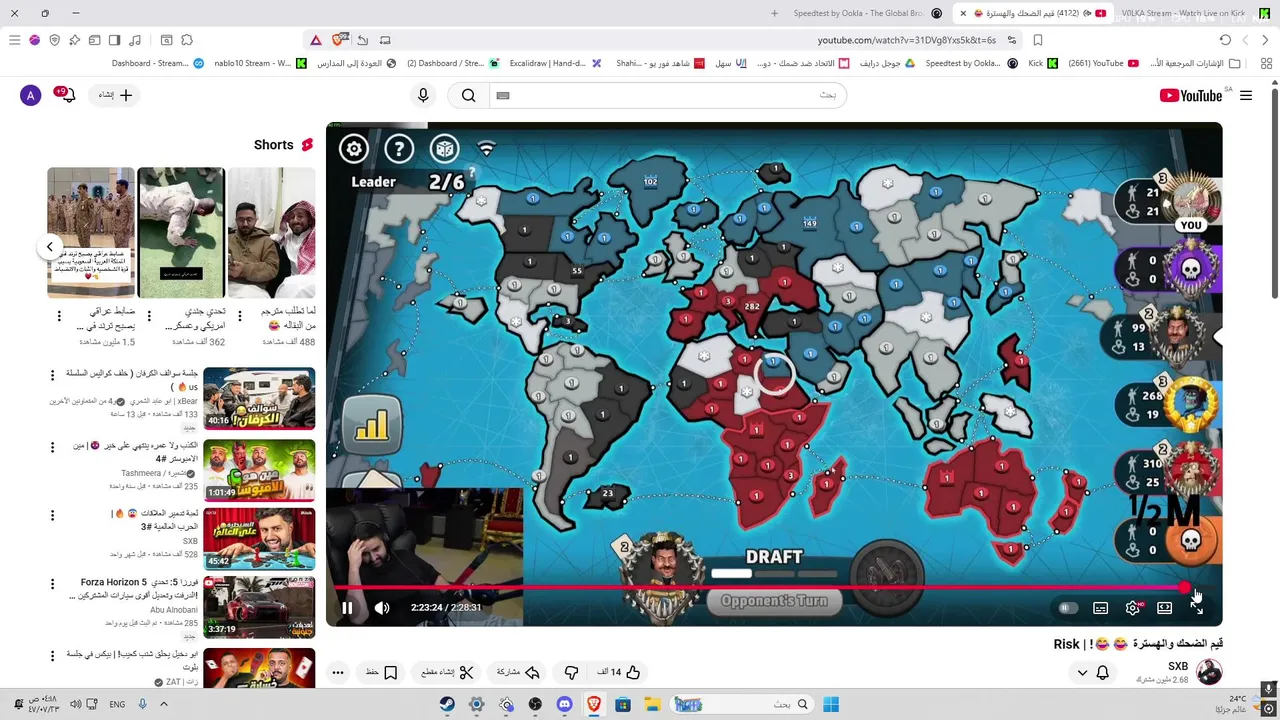Dislike the video
This screenshot has width=1280, height=720.
tap(571, 672)
